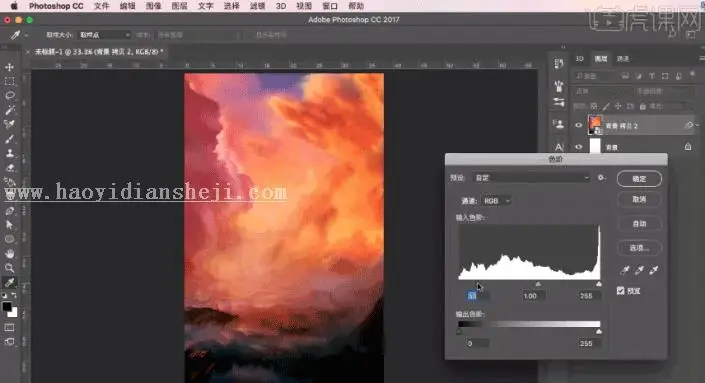Open the 滤镜 menu
This screenshot has height=383, width=705.
tap(257, 6)
